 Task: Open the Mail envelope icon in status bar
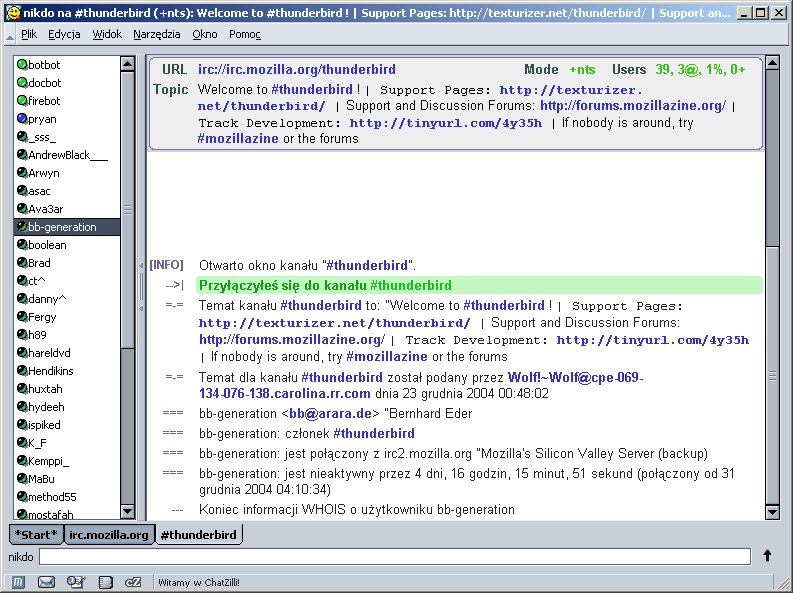(x=47, y=582)
